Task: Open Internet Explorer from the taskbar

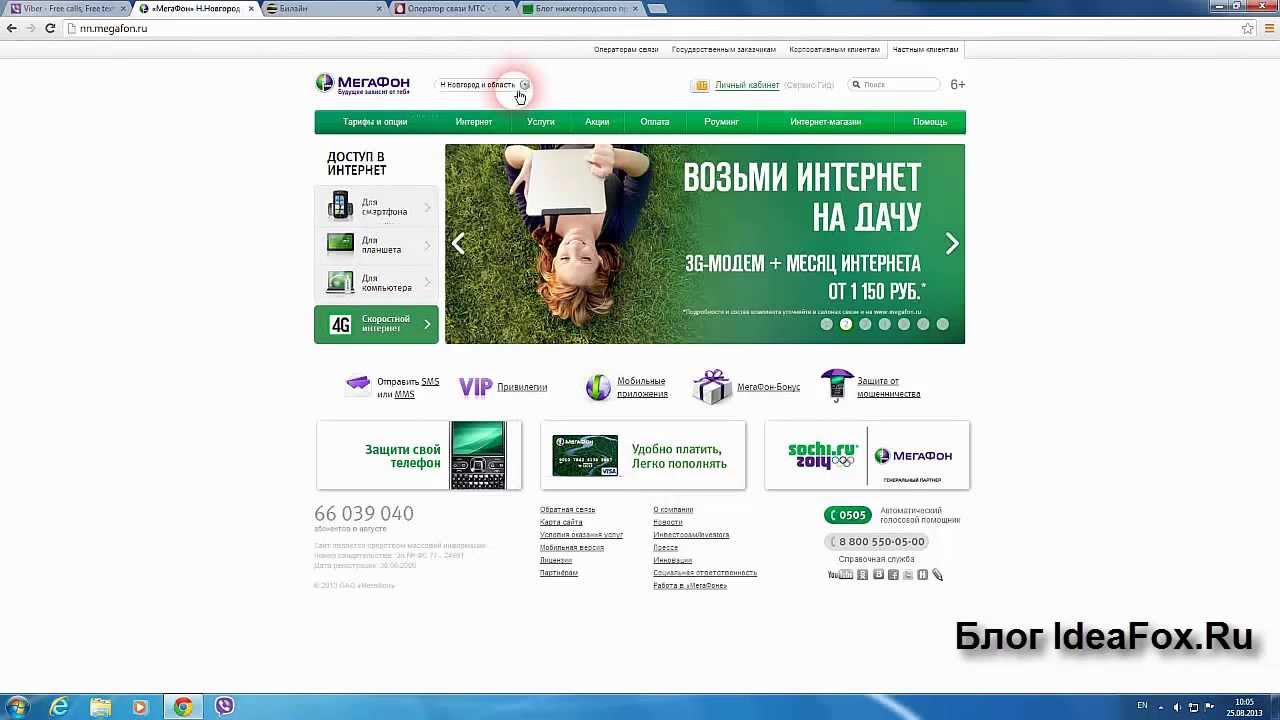Action: point(59,707)
